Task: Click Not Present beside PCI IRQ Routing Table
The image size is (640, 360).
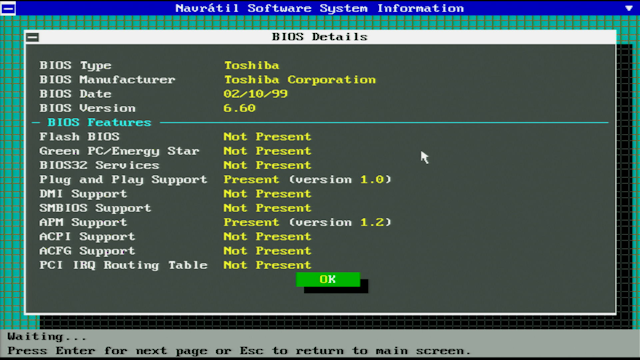Action: click(267, 265)
